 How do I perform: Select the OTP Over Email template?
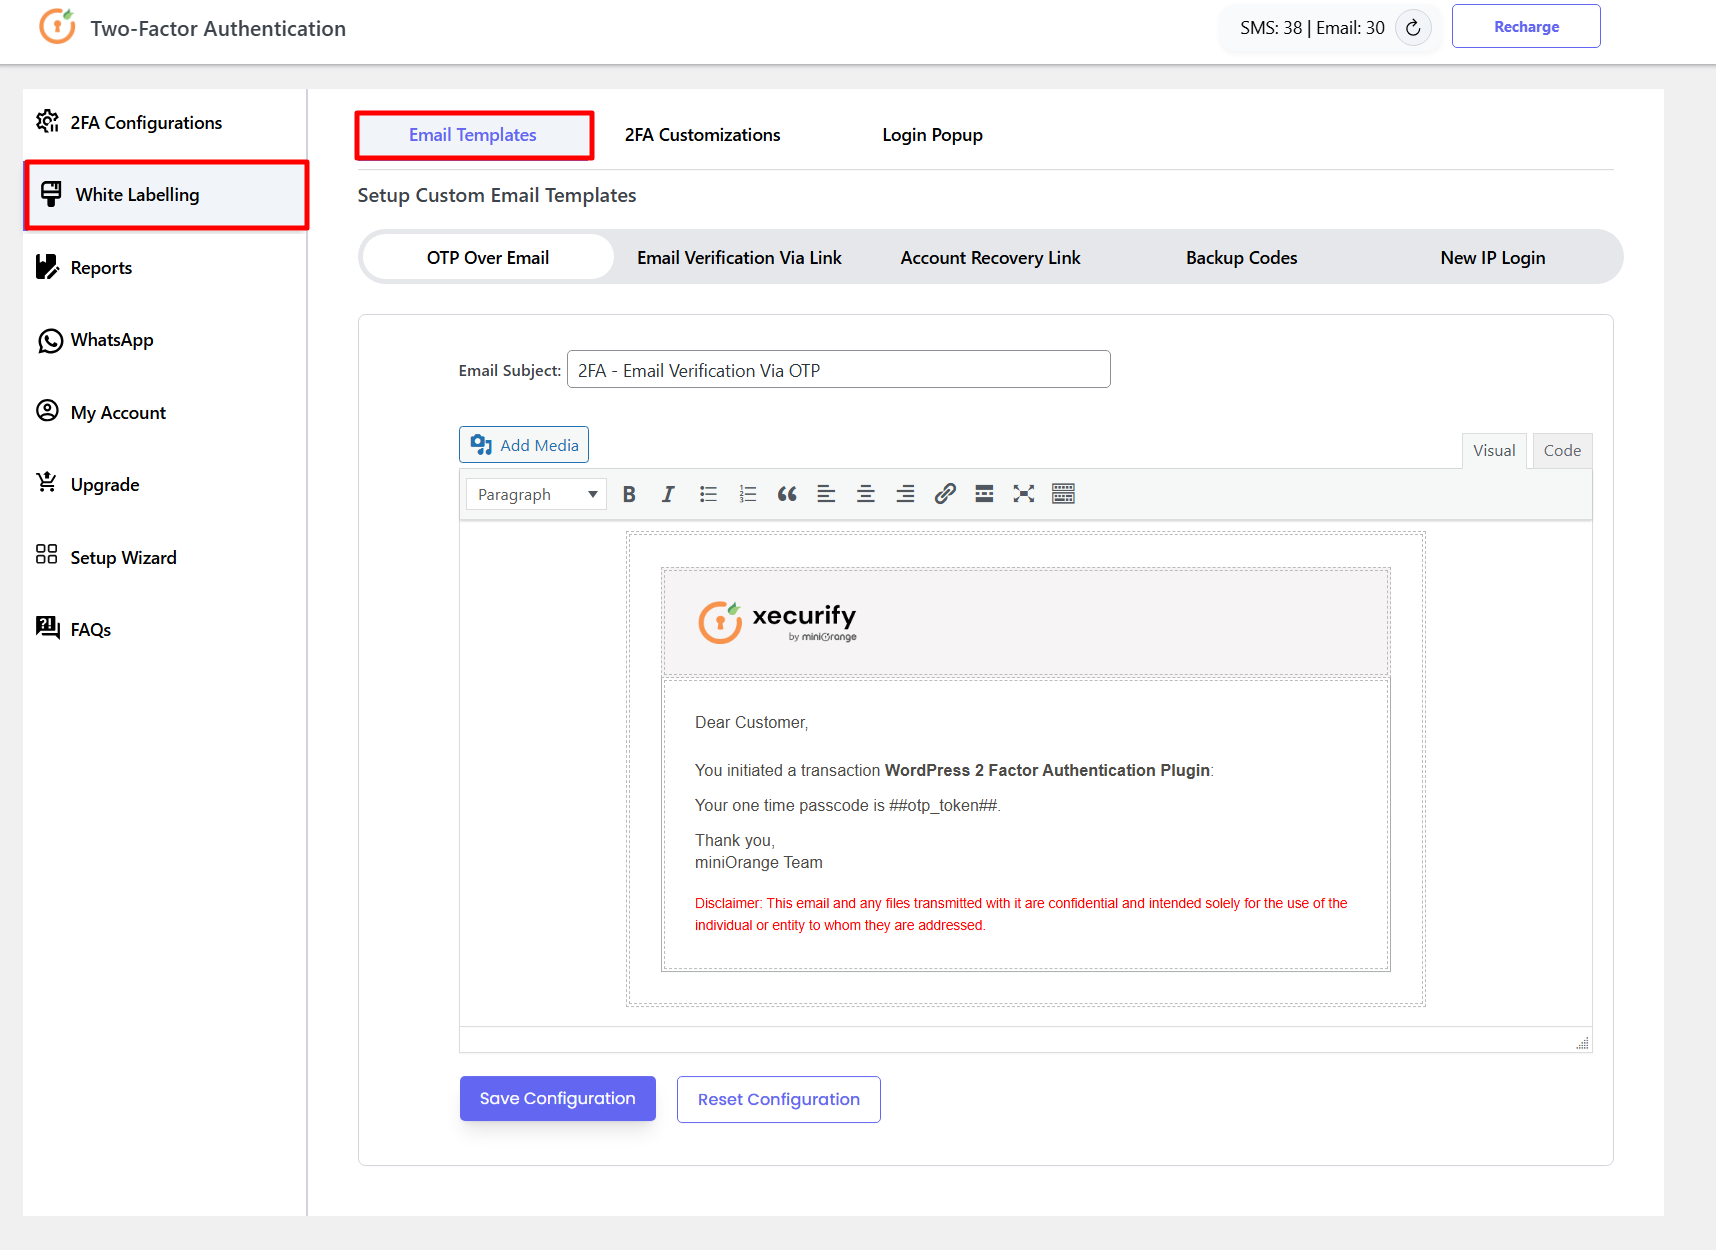tap(488, 257)
